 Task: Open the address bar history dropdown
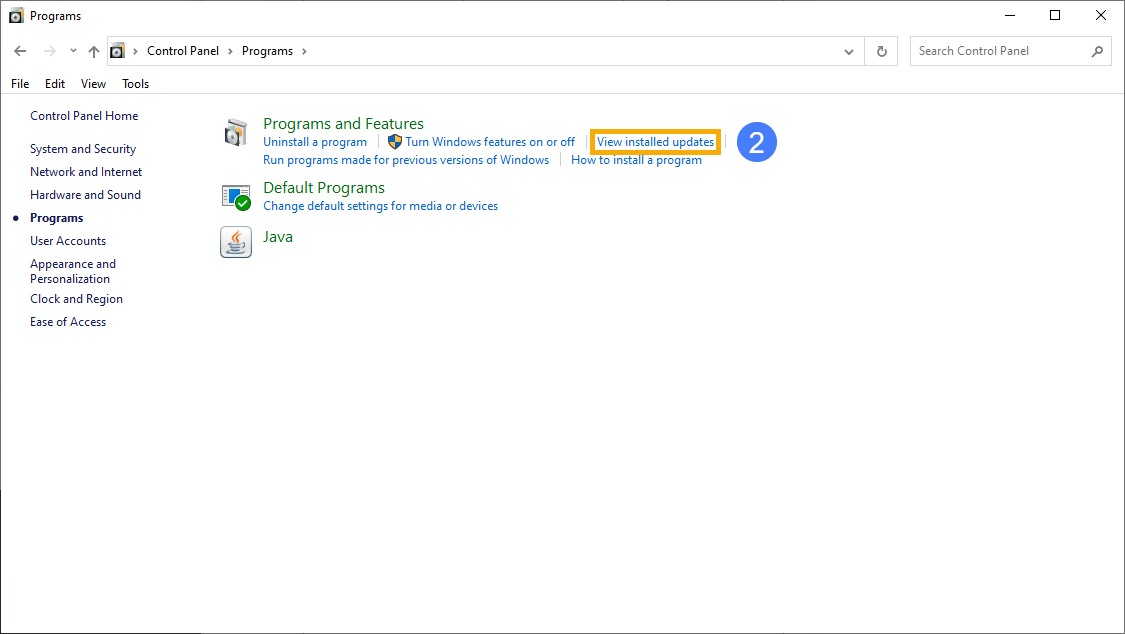tap(849, 52)
